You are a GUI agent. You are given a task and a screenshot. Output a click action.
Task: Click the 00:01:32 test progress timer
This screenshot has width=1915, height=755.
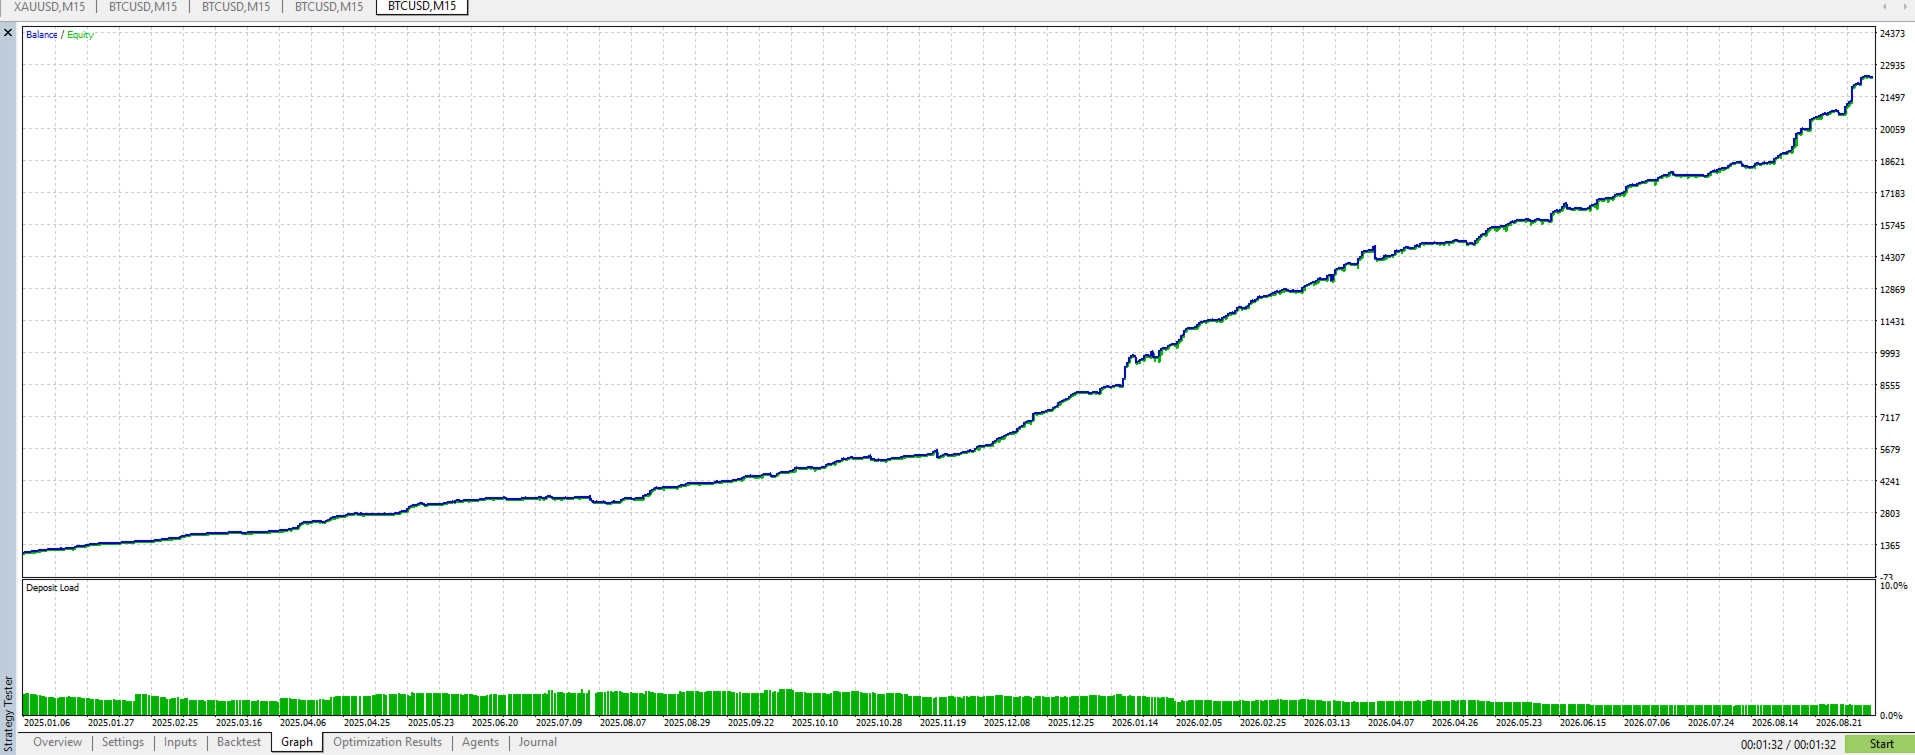pos(1788,744)
